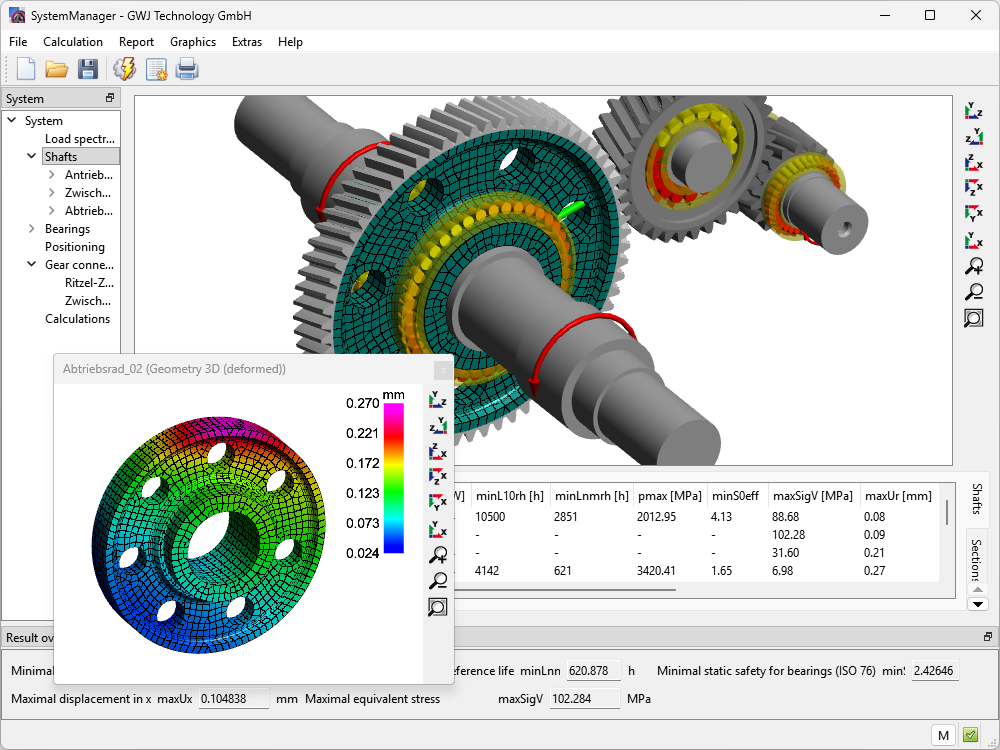
Task: Expand the Bearings tree node
Action: (32, 229)
